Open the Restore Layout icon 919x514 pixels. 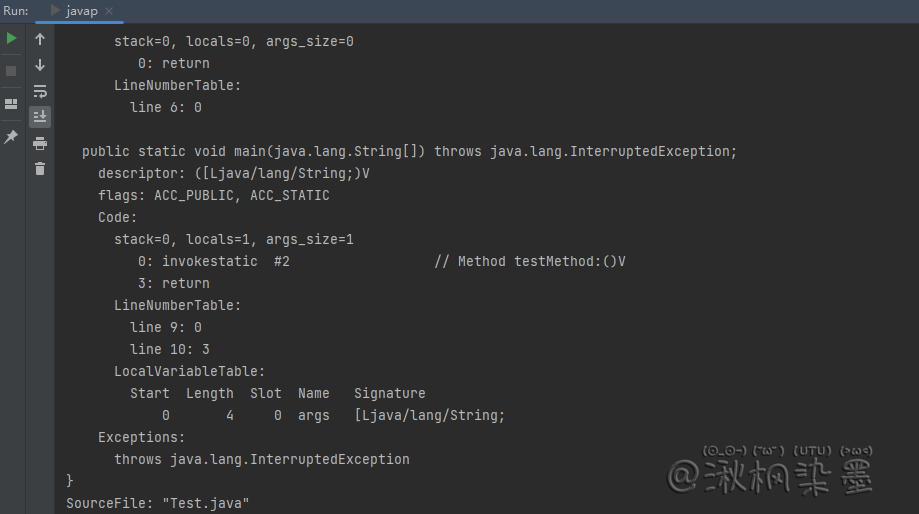point(11,104)
